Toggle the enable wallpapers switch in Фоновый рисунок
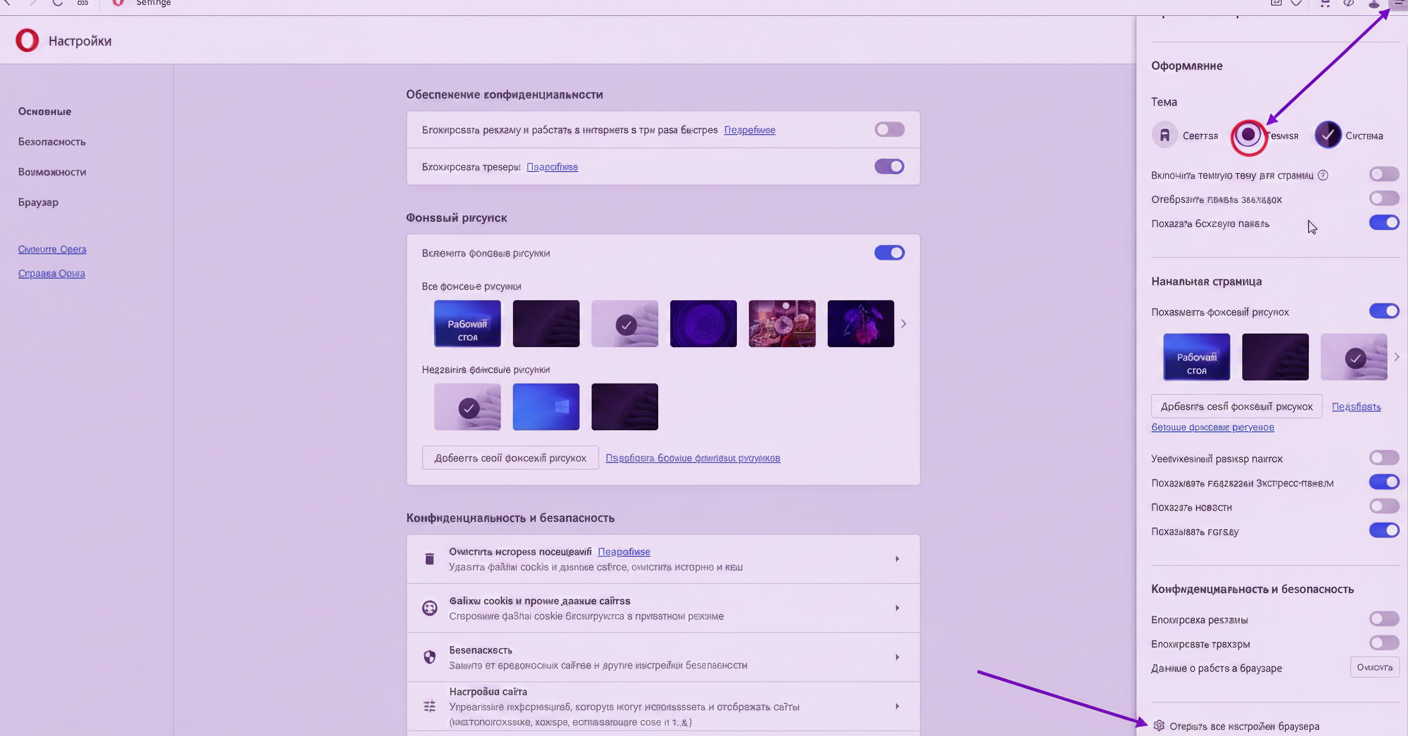1408x736 pixels. pyautogui.click(x=889, y=253)
